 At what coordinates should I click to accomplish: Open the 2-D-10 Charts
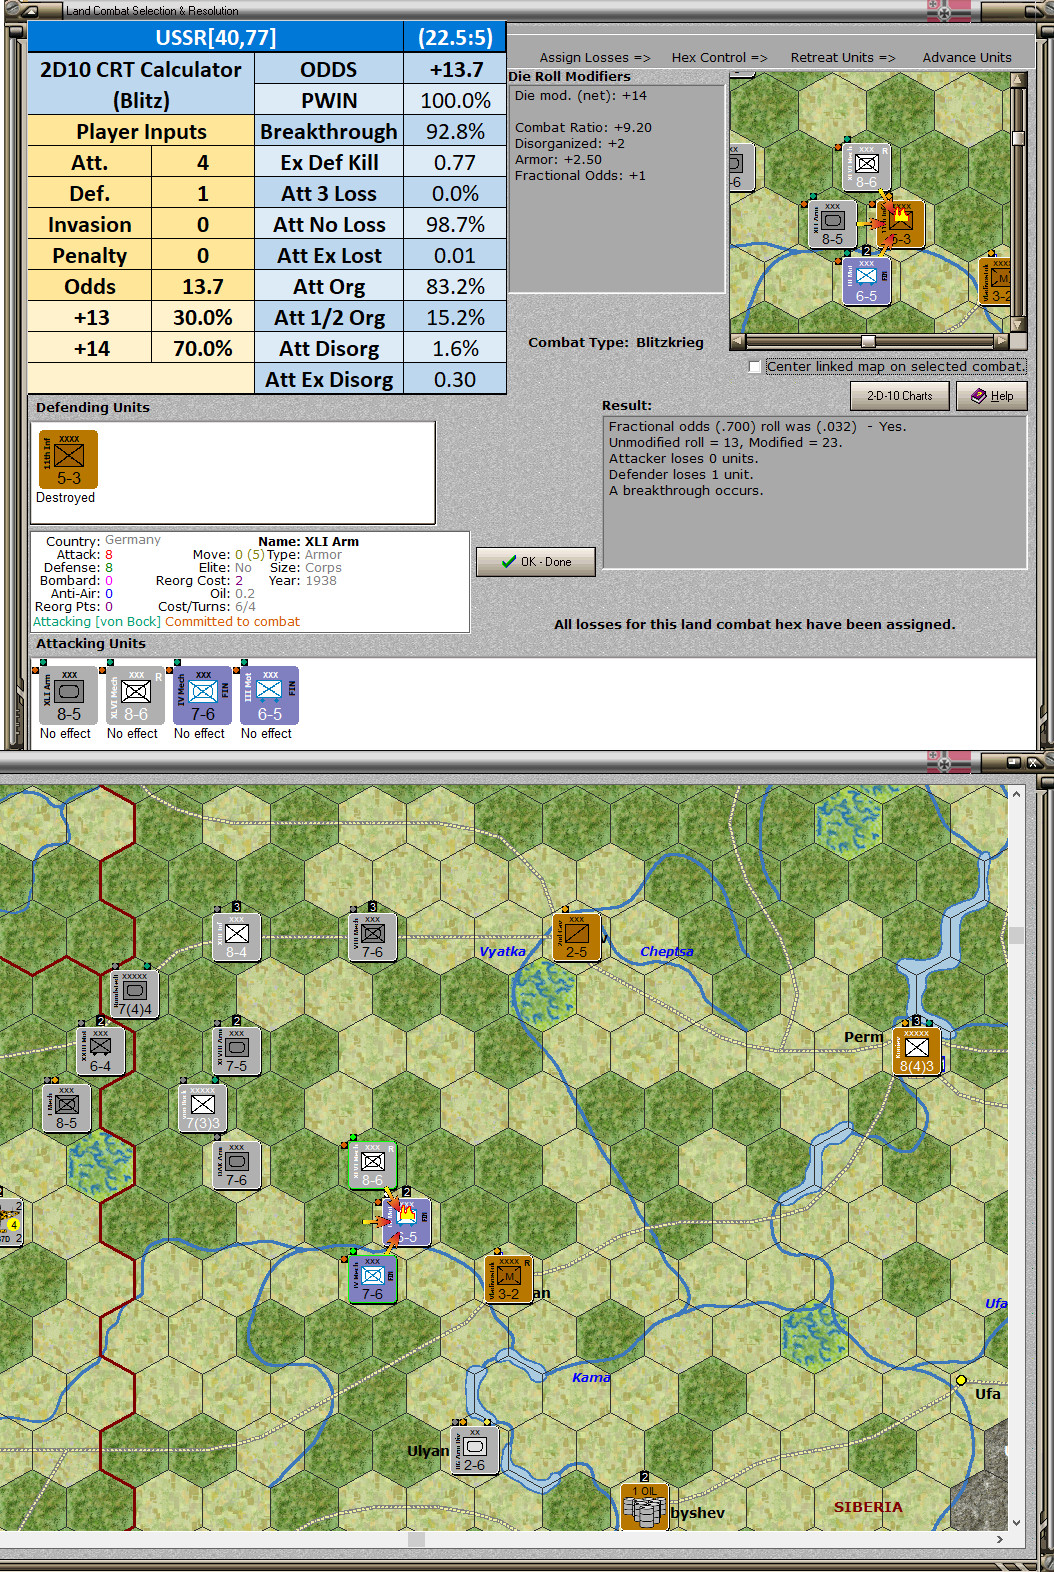point(900,396)
